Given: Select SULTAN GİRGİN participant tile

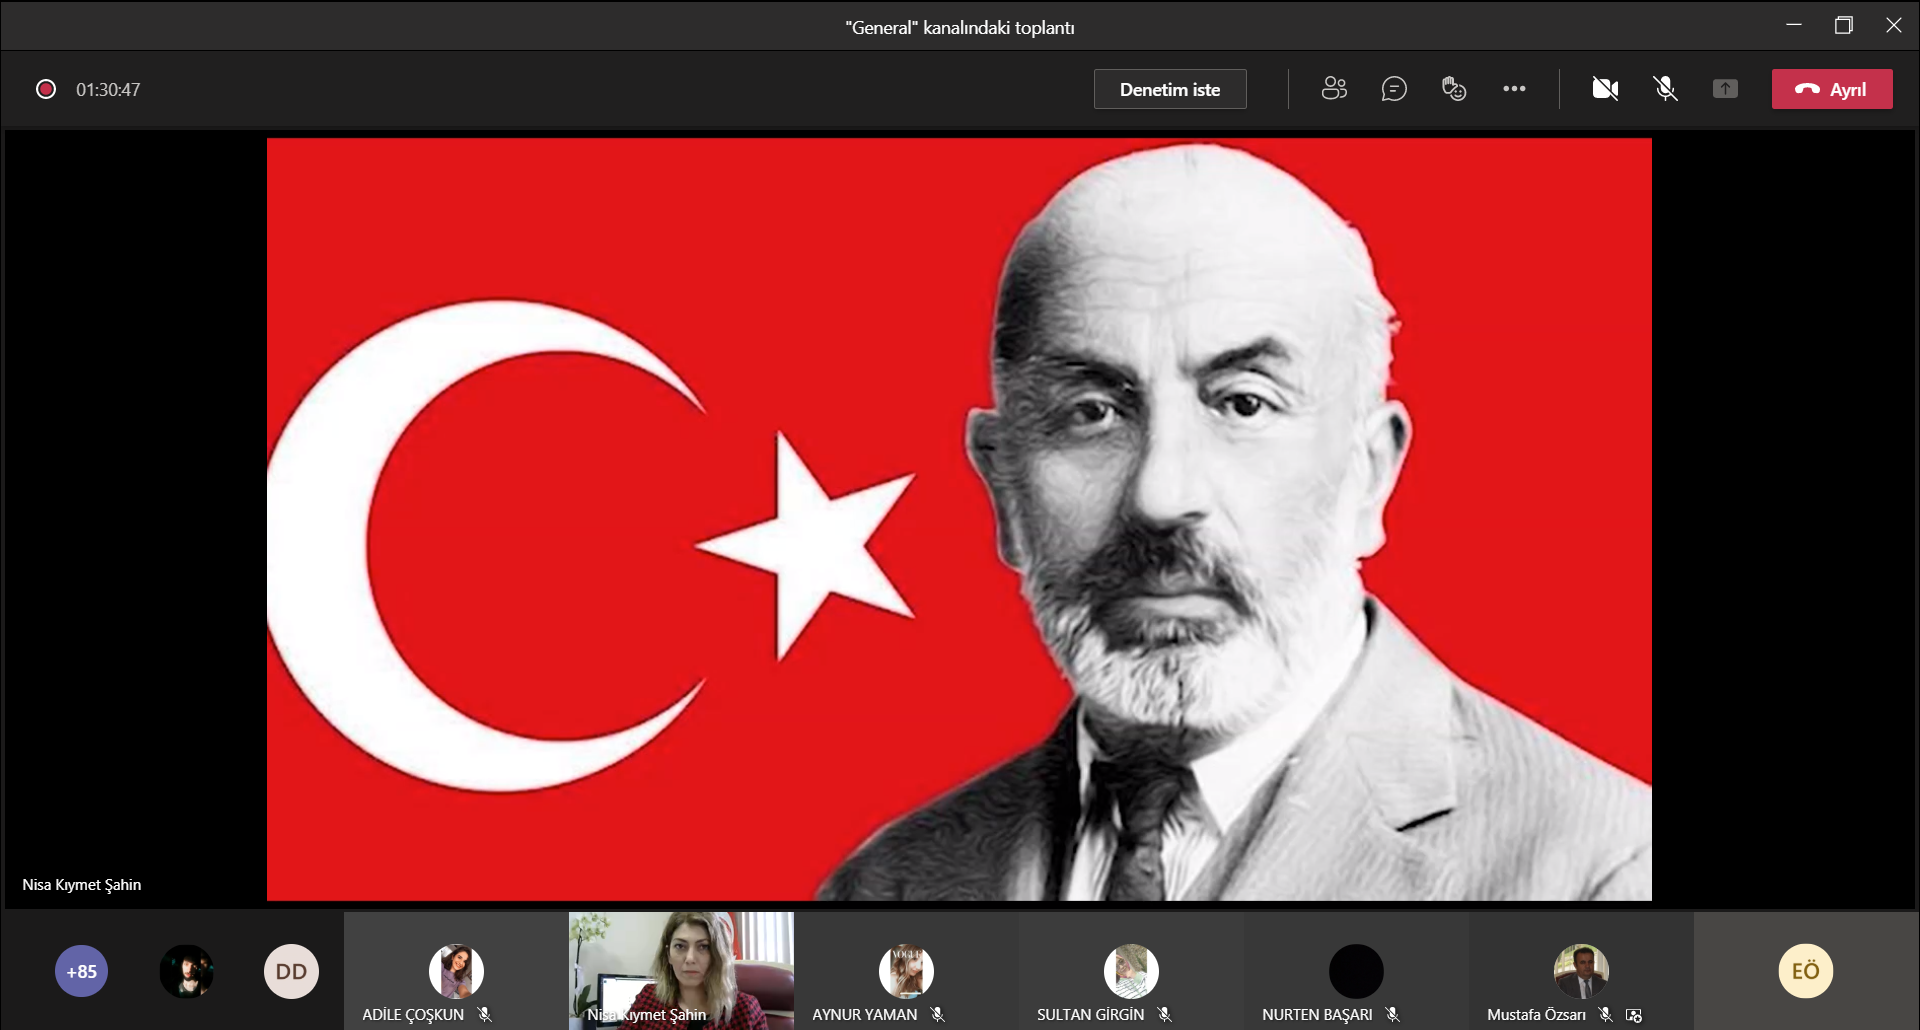Looking at the screenshot, I should tap(1131, 971).
